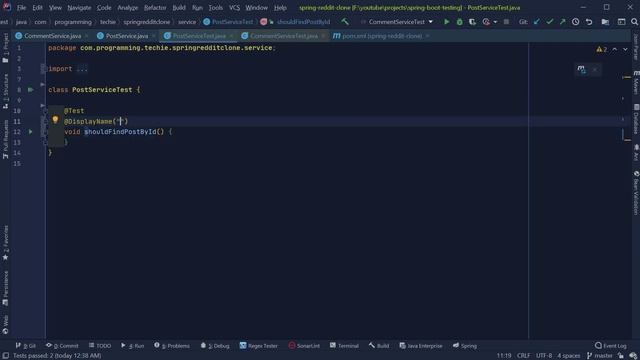Screen dimensions: 640x360
Task: Git commit checkmark icon in toolbar
Action: (550, 22)
